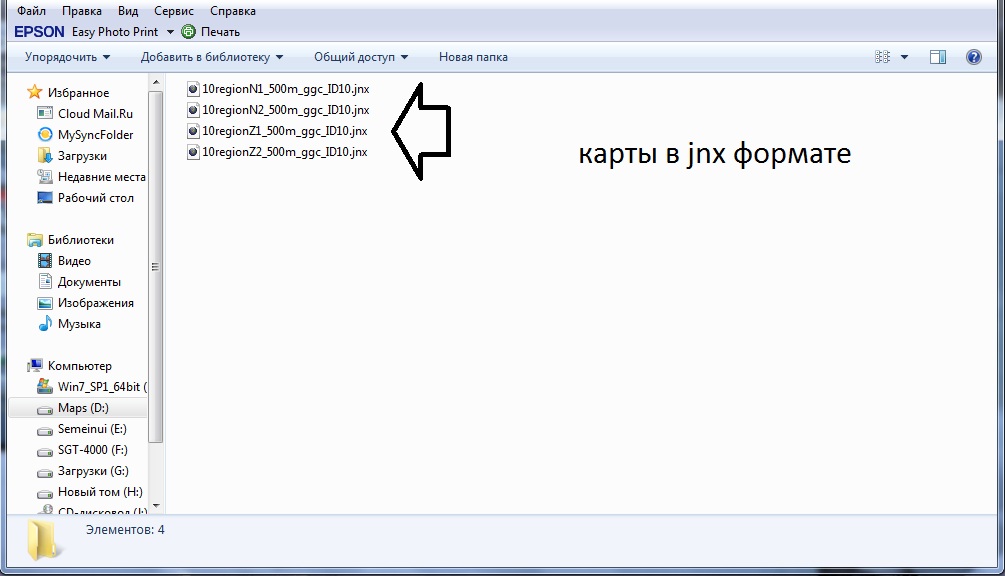Click the file icon of 10regionN1_500m_ggc_ID10.jnx

coord(194,89)
